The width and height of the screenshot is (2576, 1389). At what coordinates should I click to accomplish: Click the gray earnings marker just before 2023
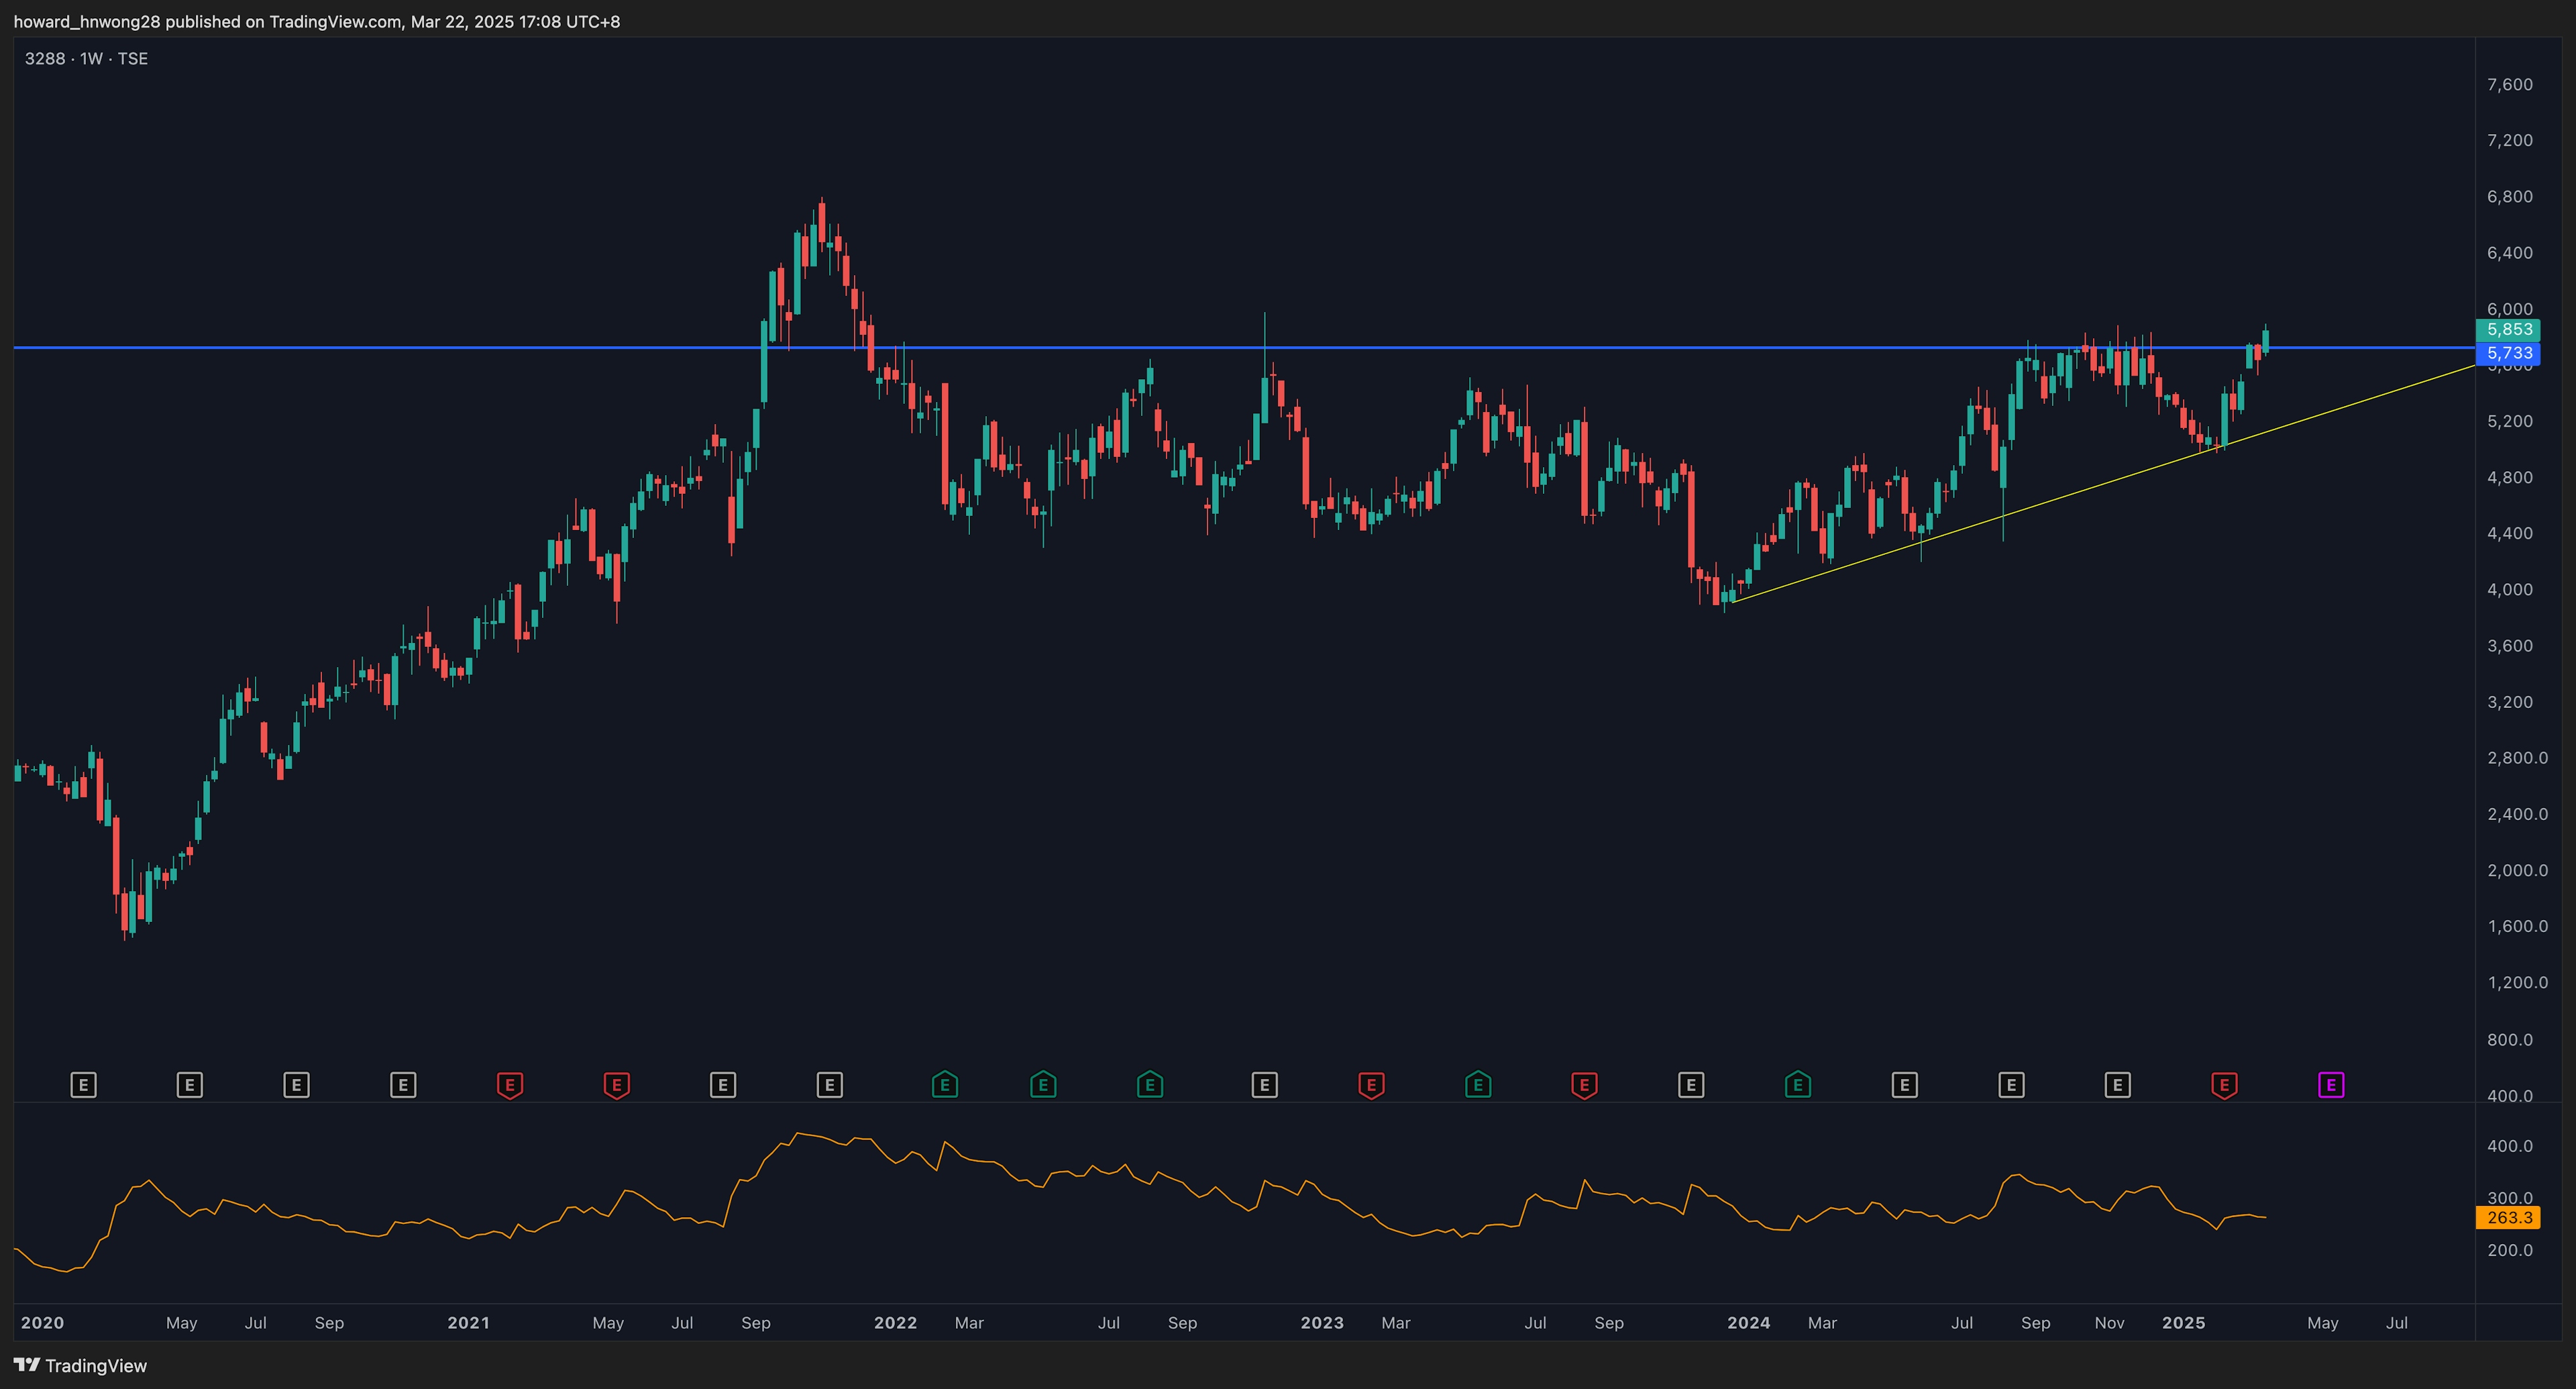[x=1264, y=1085]
